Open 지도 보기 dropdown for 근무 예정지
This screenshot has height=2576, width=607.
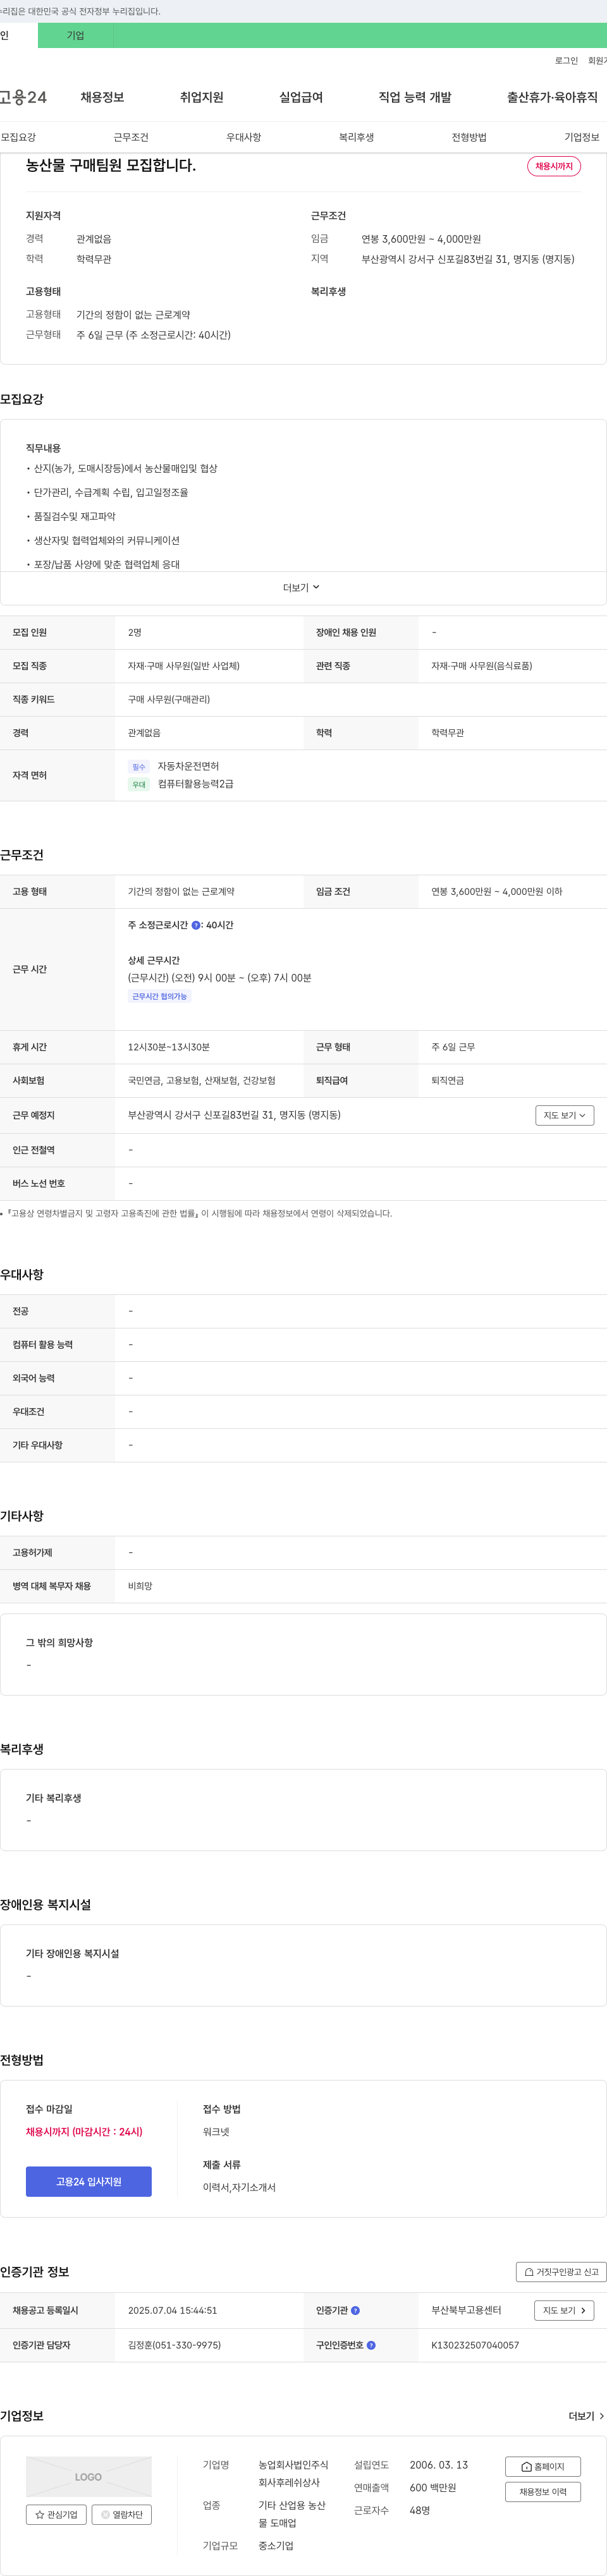click(x=564, y=1115)
